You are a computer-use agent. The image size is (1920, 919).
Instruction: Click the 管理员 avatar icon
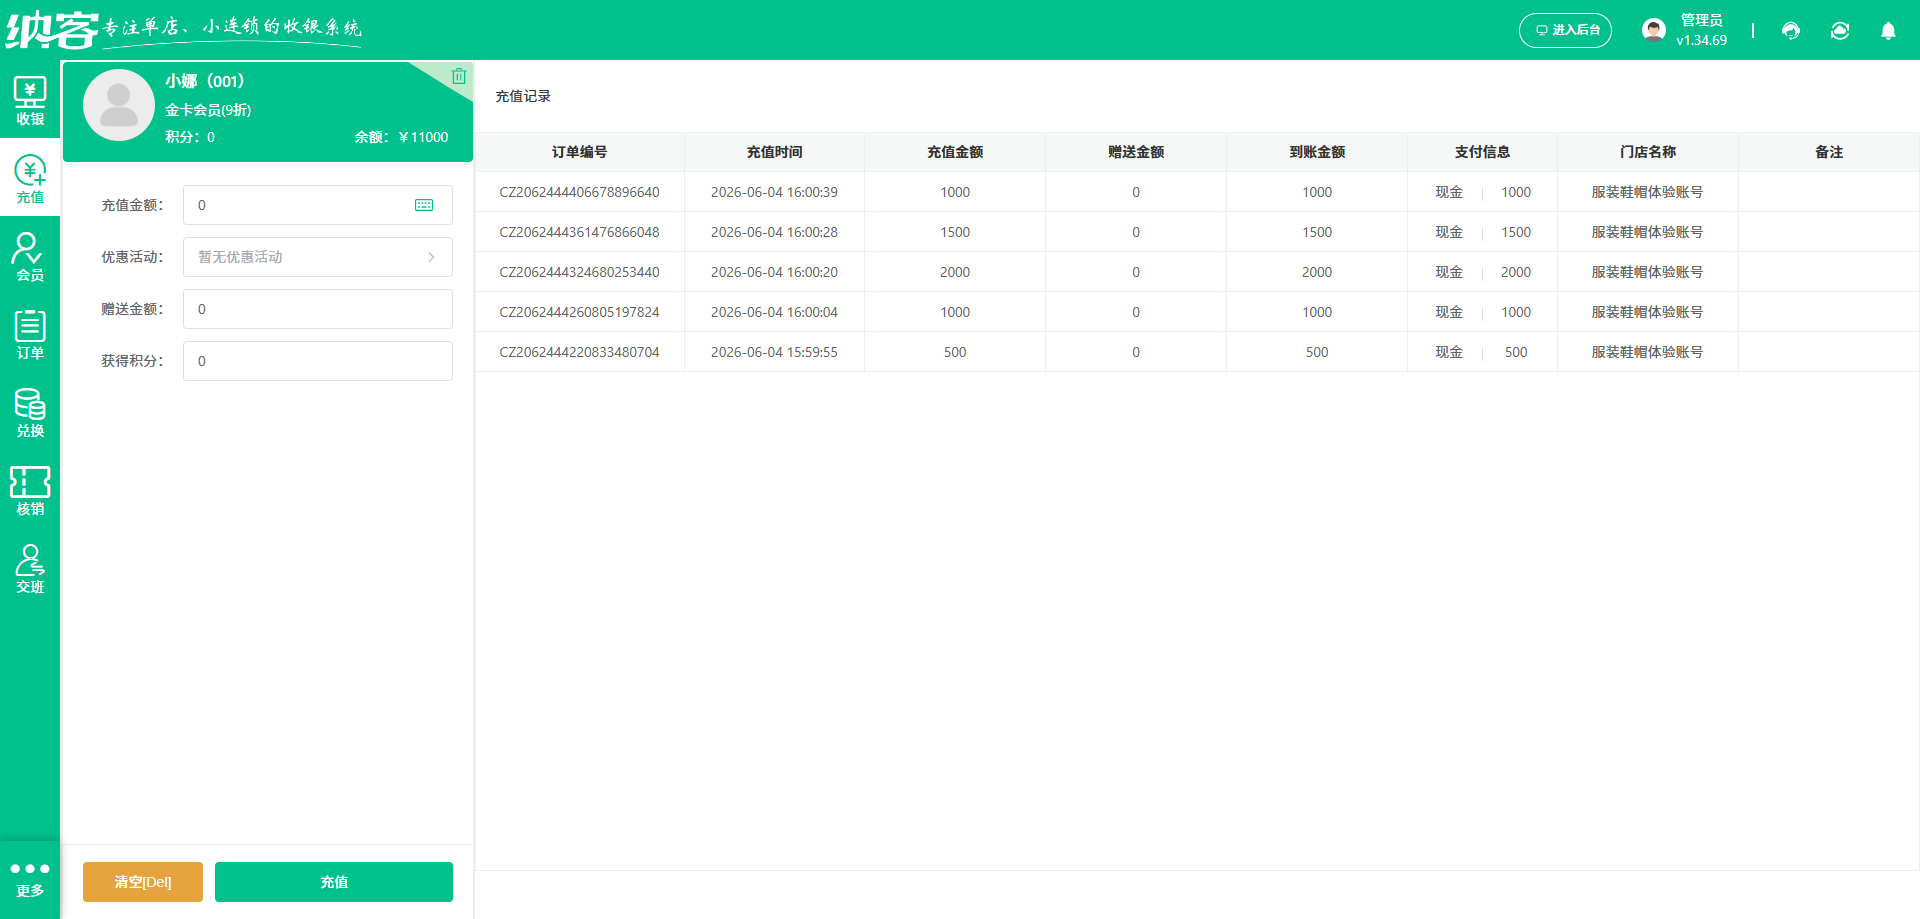[1654, 30]
